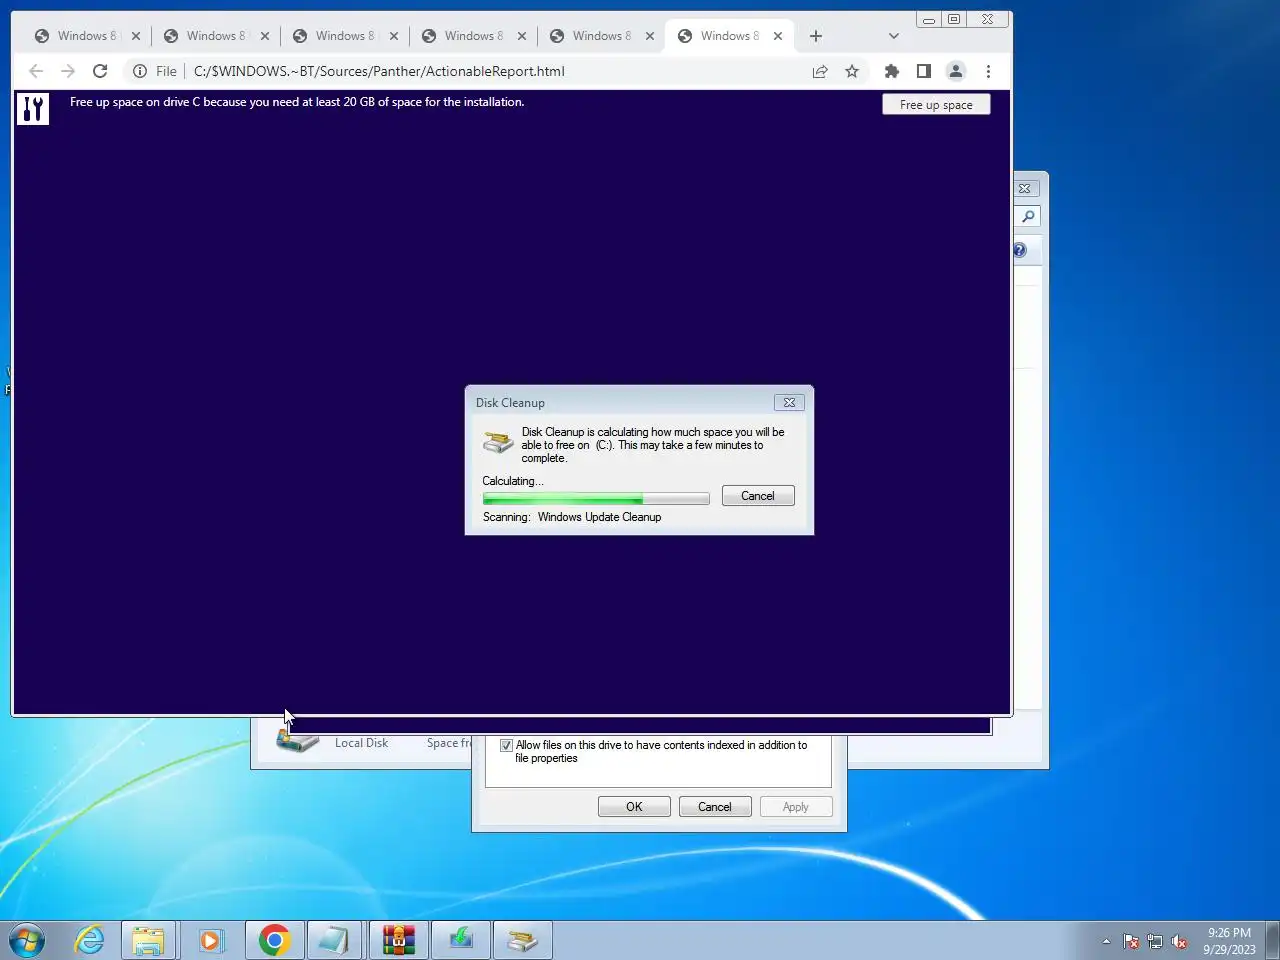This screenshot has height=960, width=1280.
Task: Toggle the index files on this drive checkbox
Action: [506, 745]
